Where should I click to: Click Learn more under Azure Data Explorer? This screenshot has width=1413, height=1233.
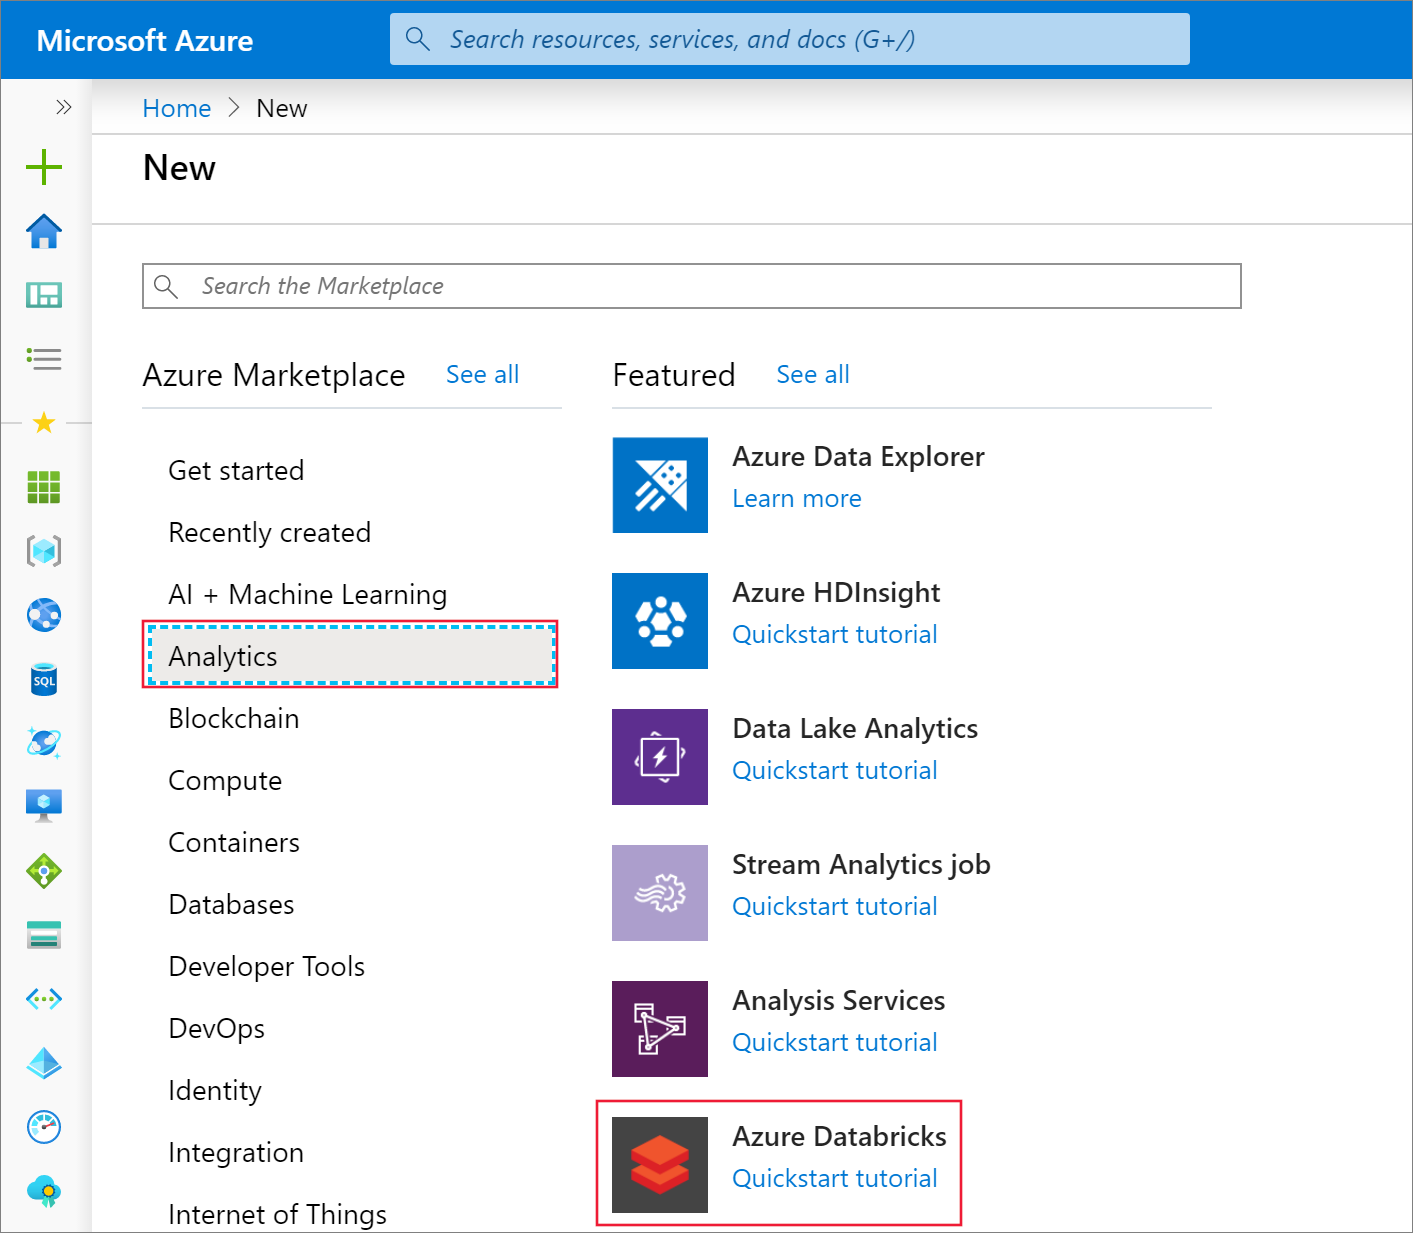click(796, 498)
